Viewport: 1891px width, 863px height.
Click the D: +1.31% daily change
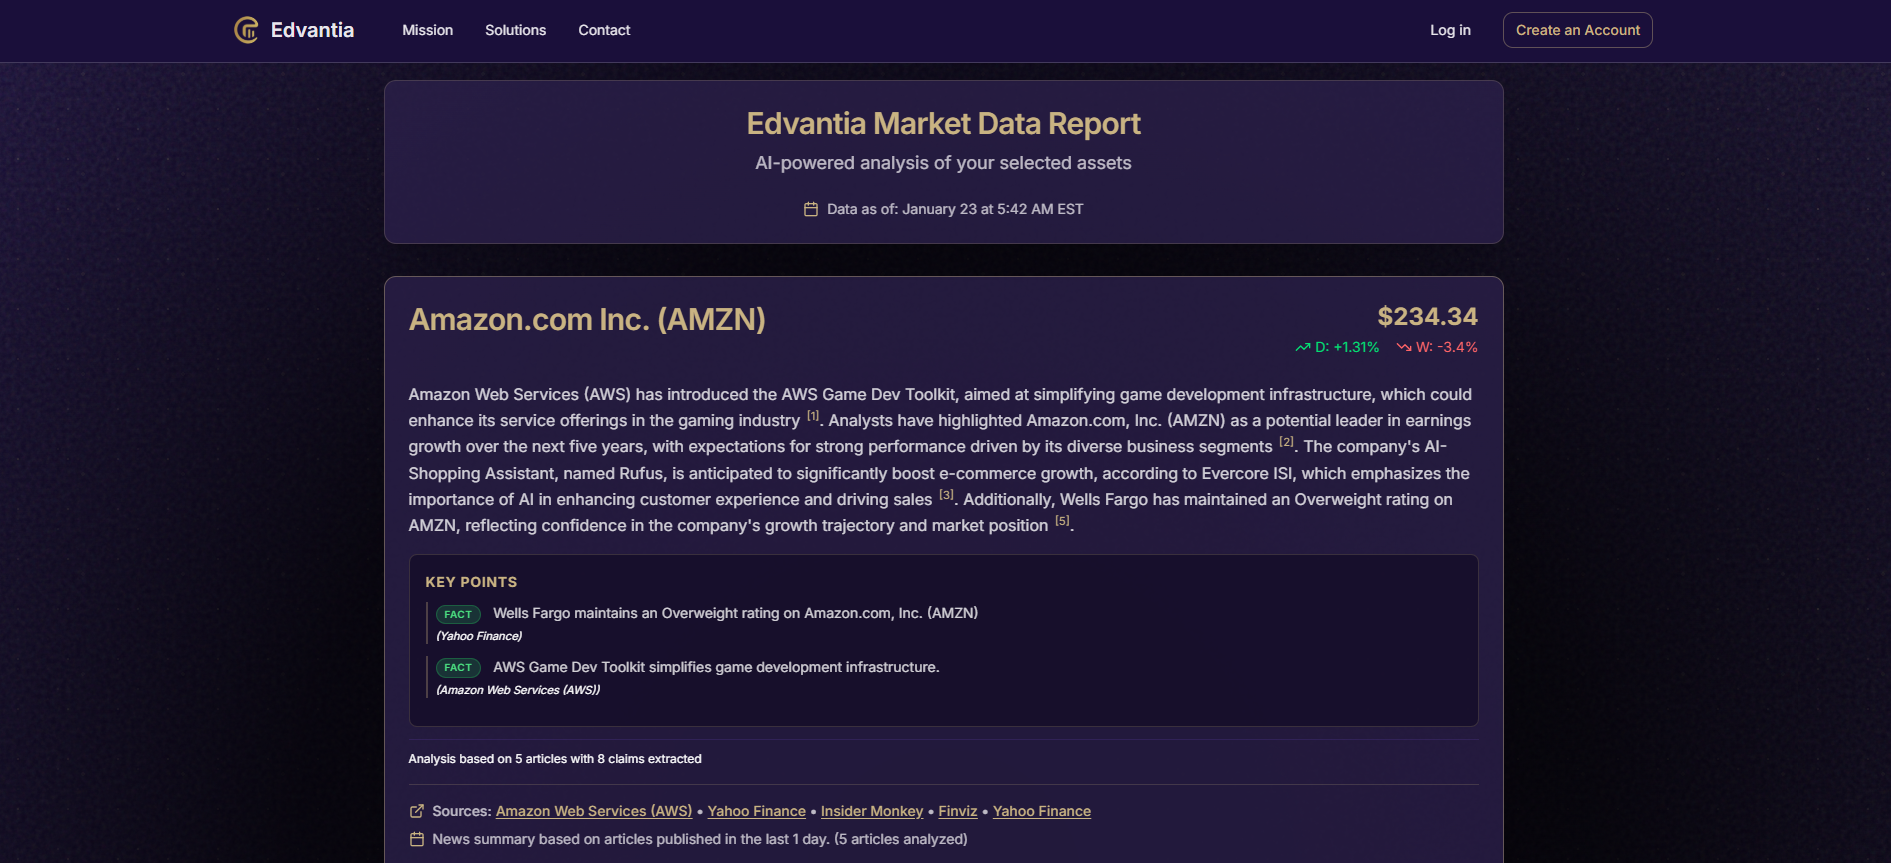tap(1346, 347)
